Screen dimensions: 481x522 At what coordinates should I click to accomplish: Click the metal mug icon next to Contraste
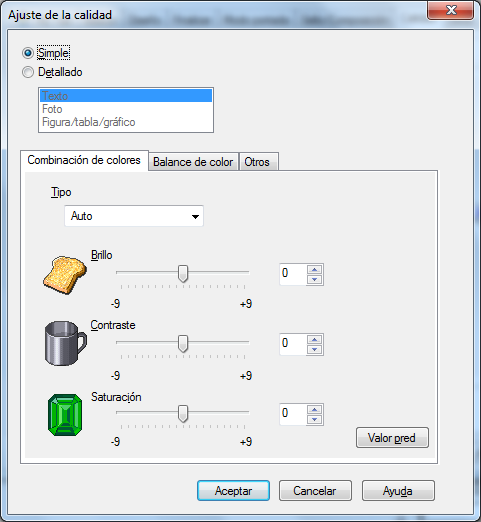point(66,343)
